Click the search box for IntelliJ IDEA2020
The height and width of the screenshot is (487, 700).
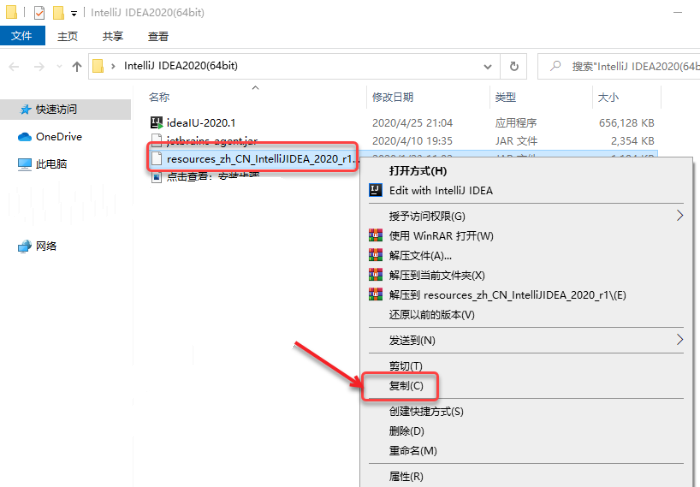click(x=619, y=67)
